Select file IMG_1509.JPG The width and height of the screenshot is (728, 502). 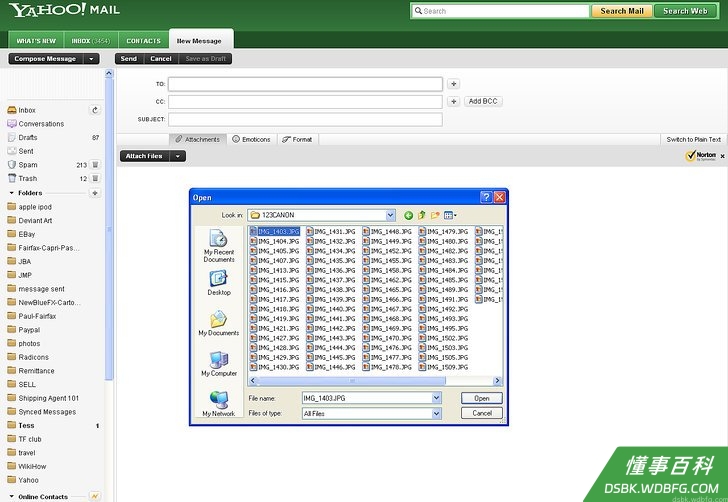click(443, 367)
